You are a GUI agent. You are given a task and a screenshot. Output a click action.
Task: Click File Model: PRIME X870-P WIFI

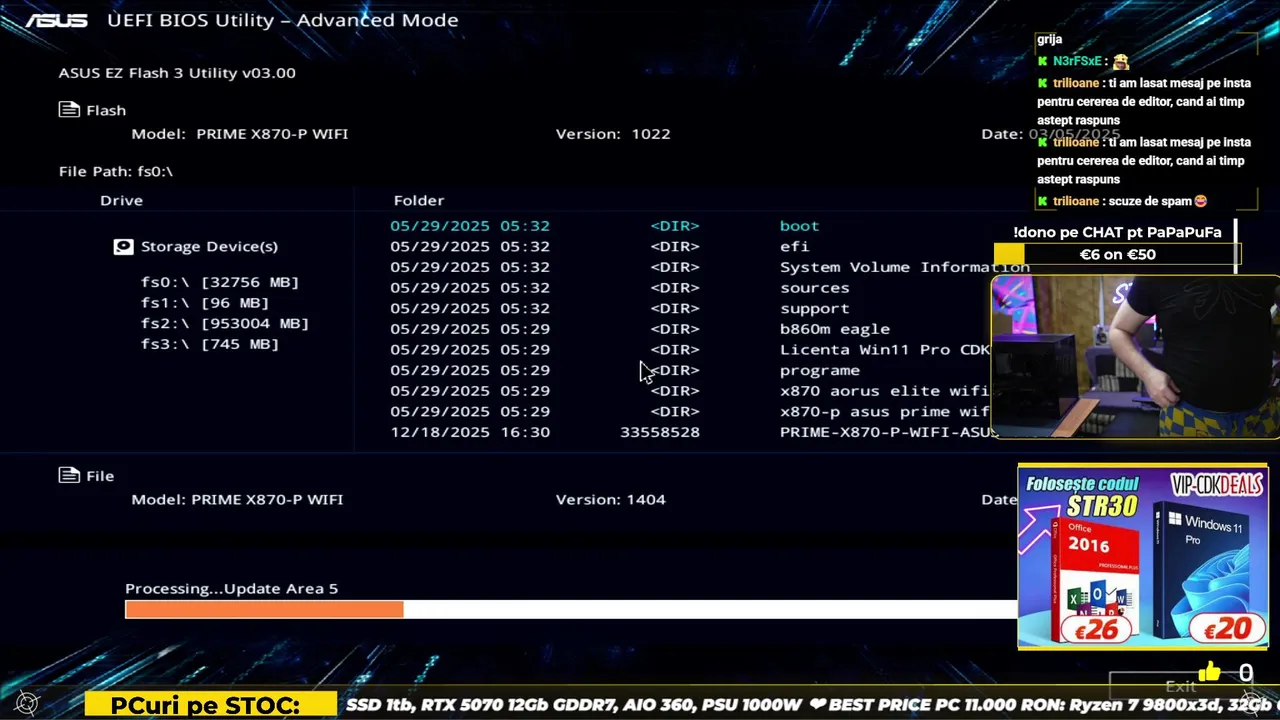pyautogui.click(x=237, y=499)
